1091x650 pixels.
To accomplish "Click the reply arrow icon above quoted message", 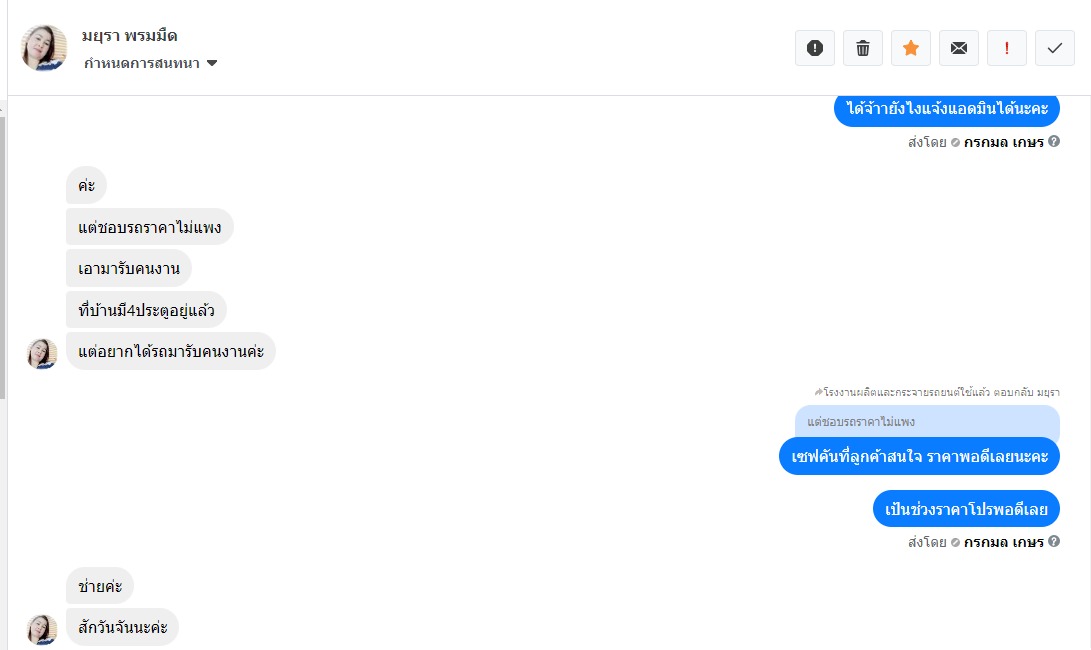I will 818,393.
